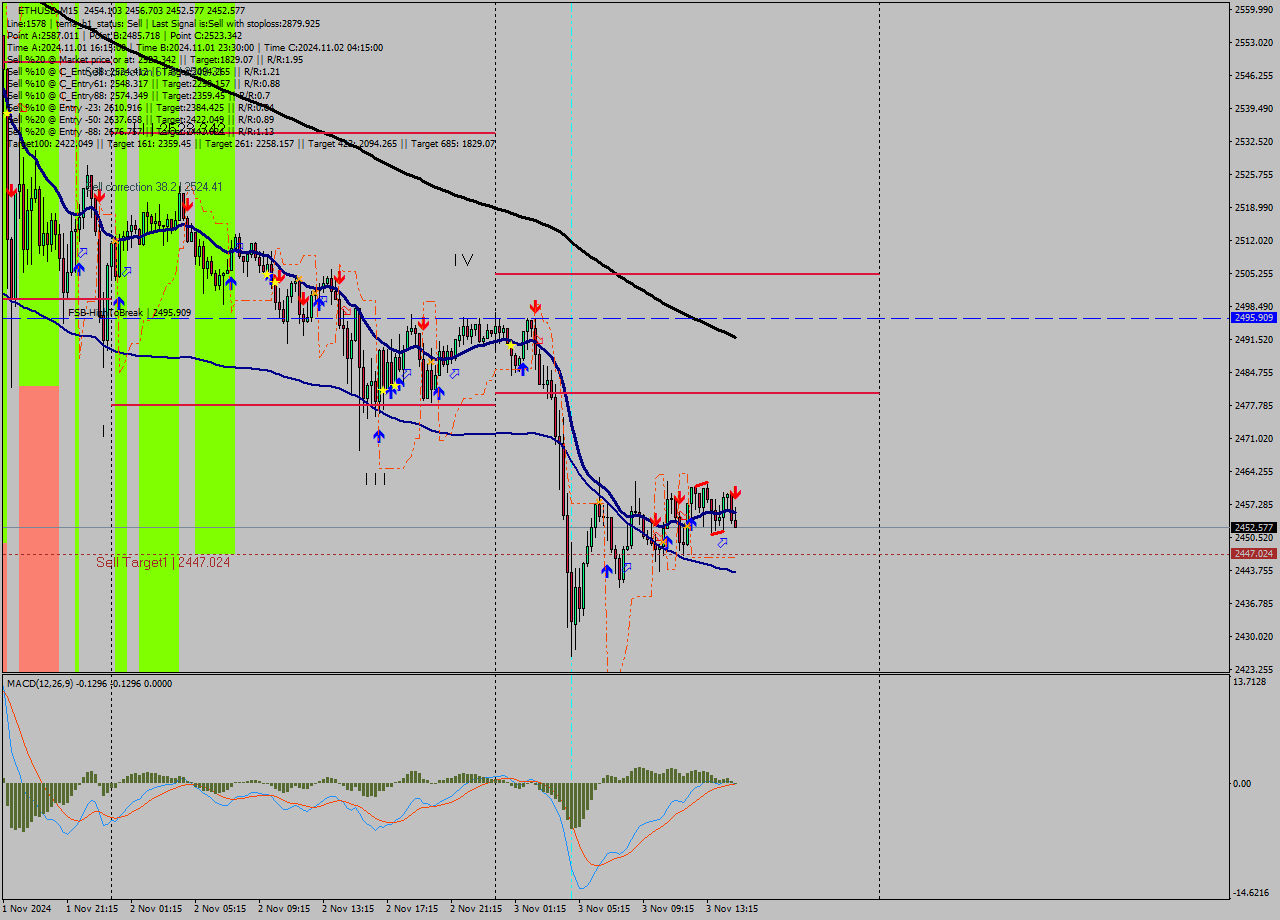The width and height of the screenshot is (1280, 920).
Task: Select the 'Sell %20 @ Entry -50' line
Action: 141,119
